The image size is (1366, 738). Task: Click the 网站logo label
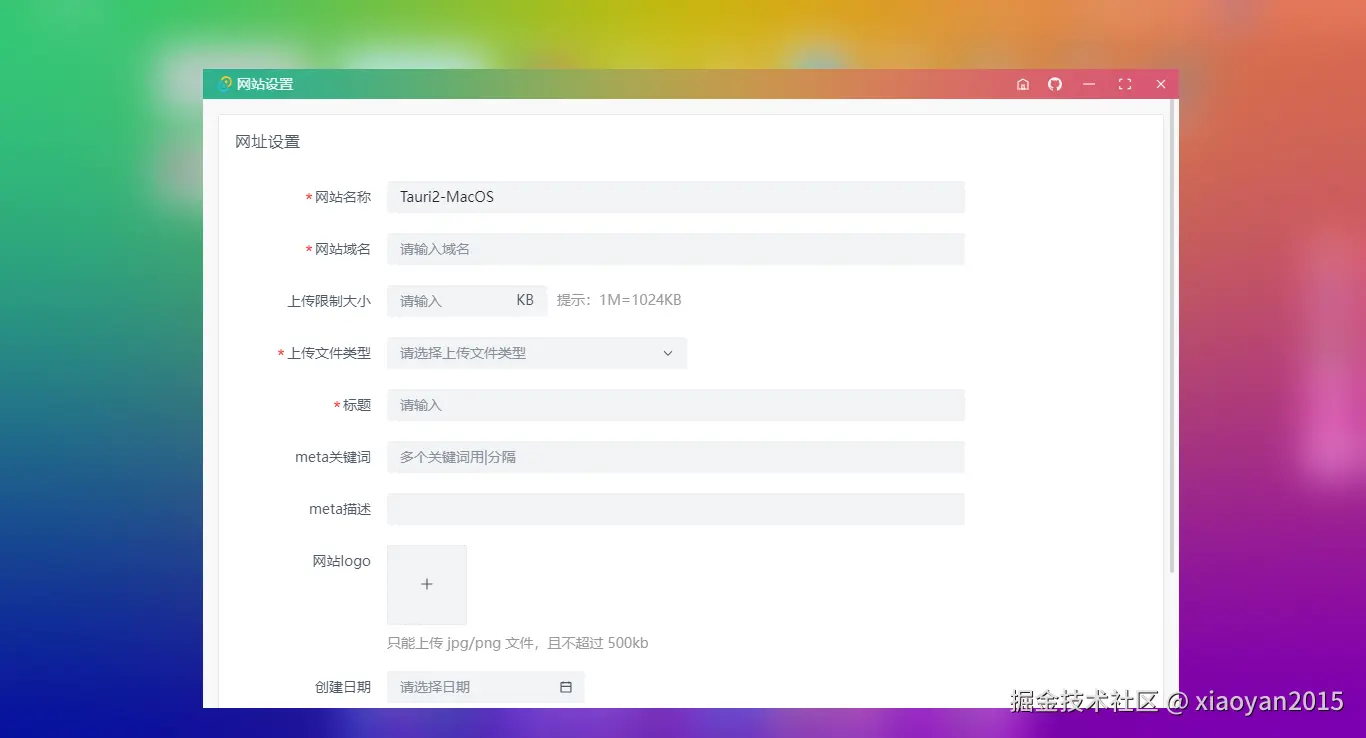[342, 561]
